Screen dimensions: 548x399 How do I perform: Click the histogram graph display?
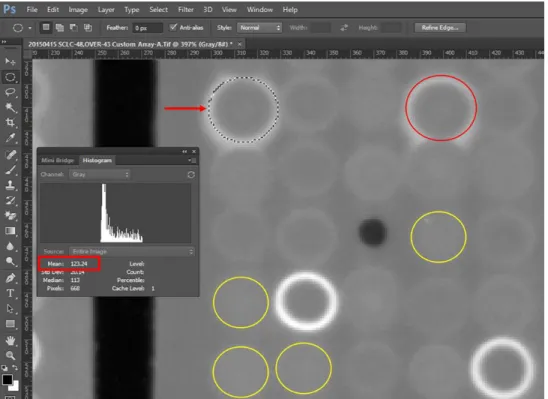(x=115, y=213)
